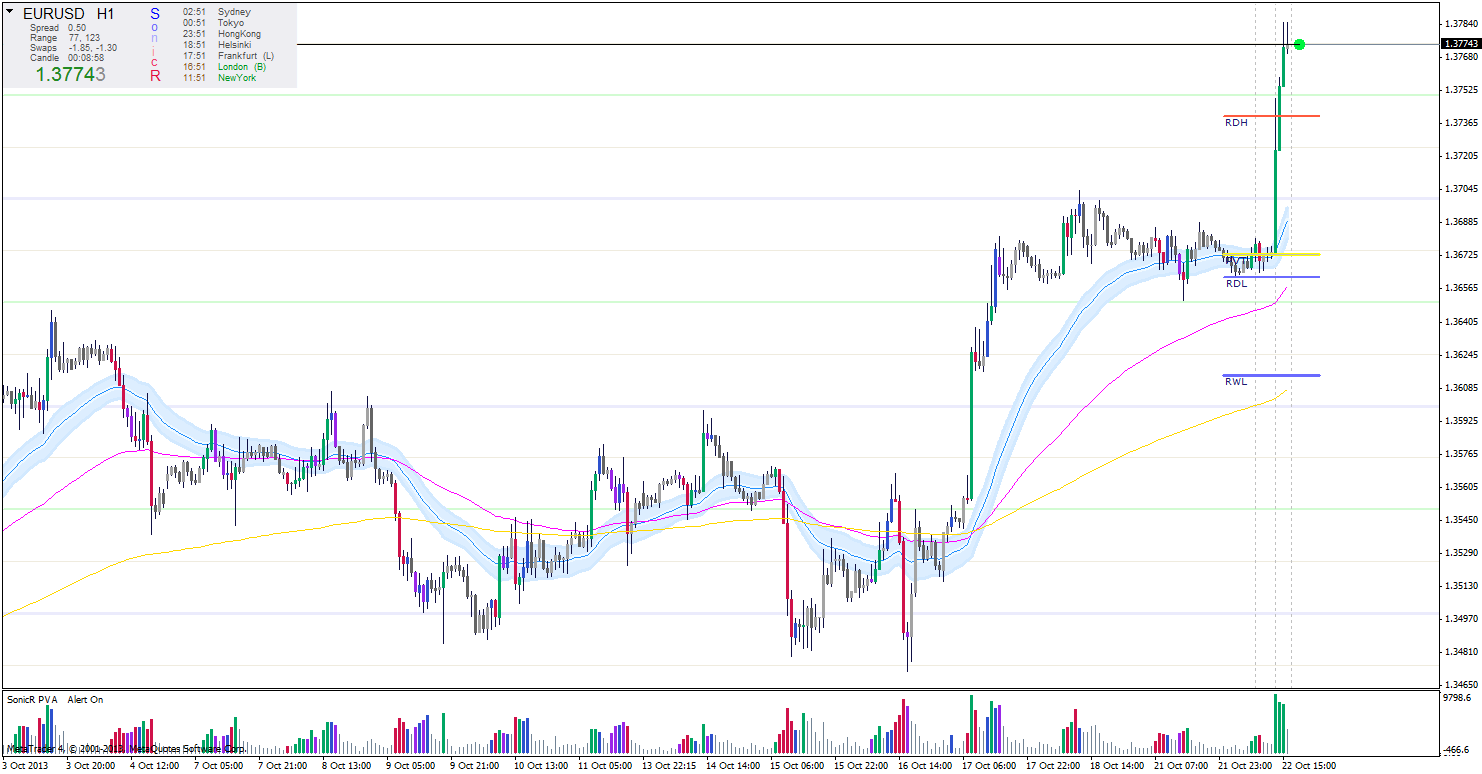Click the 1.37525 price axis label

point(1461,90)
